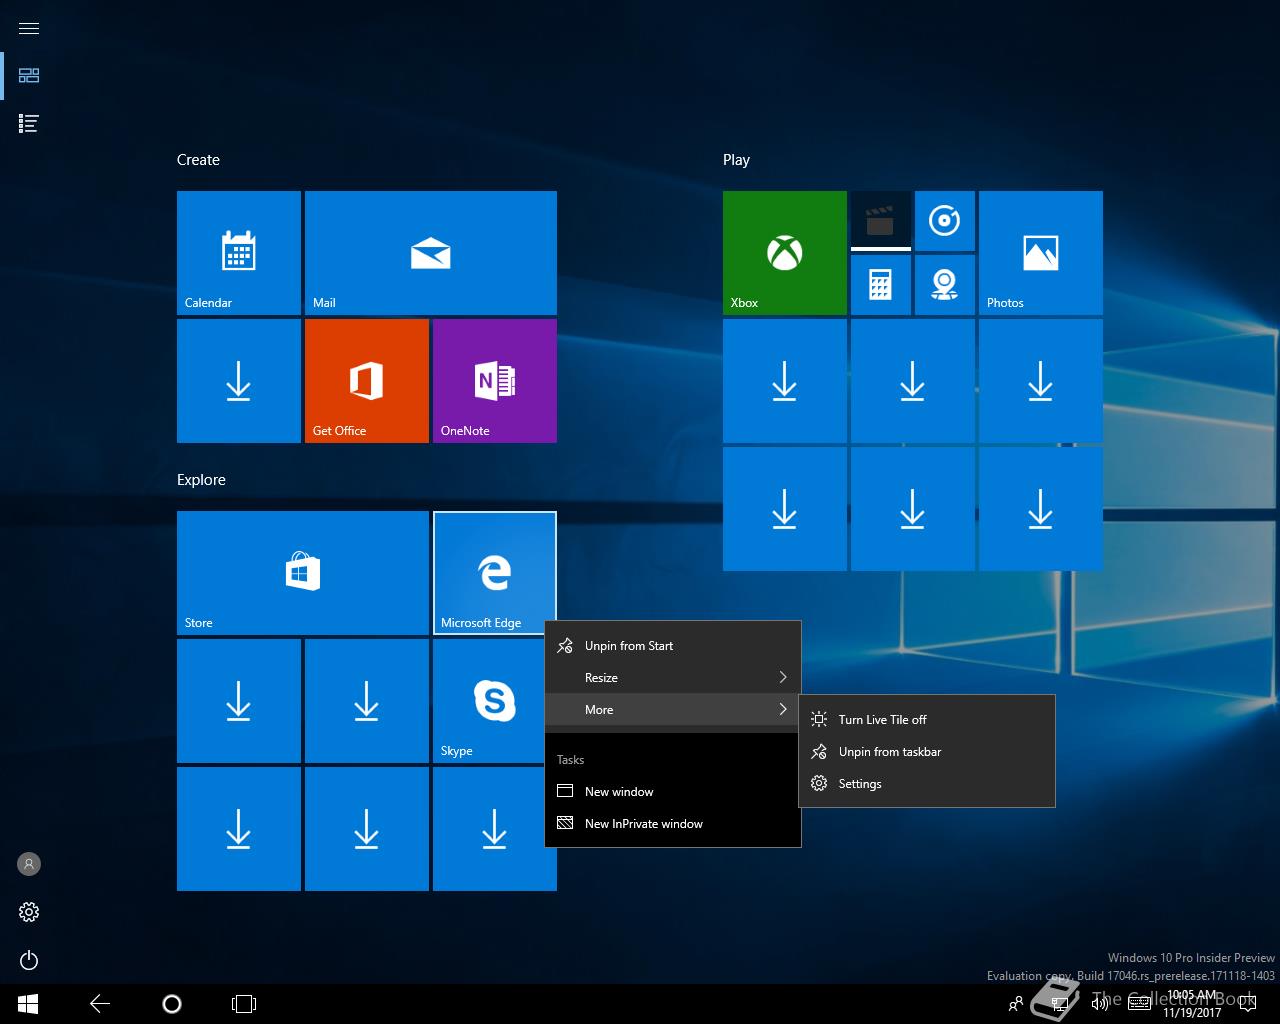Open the green Xbox tile
1280x1024 pixels.
[x=785, y=253]
